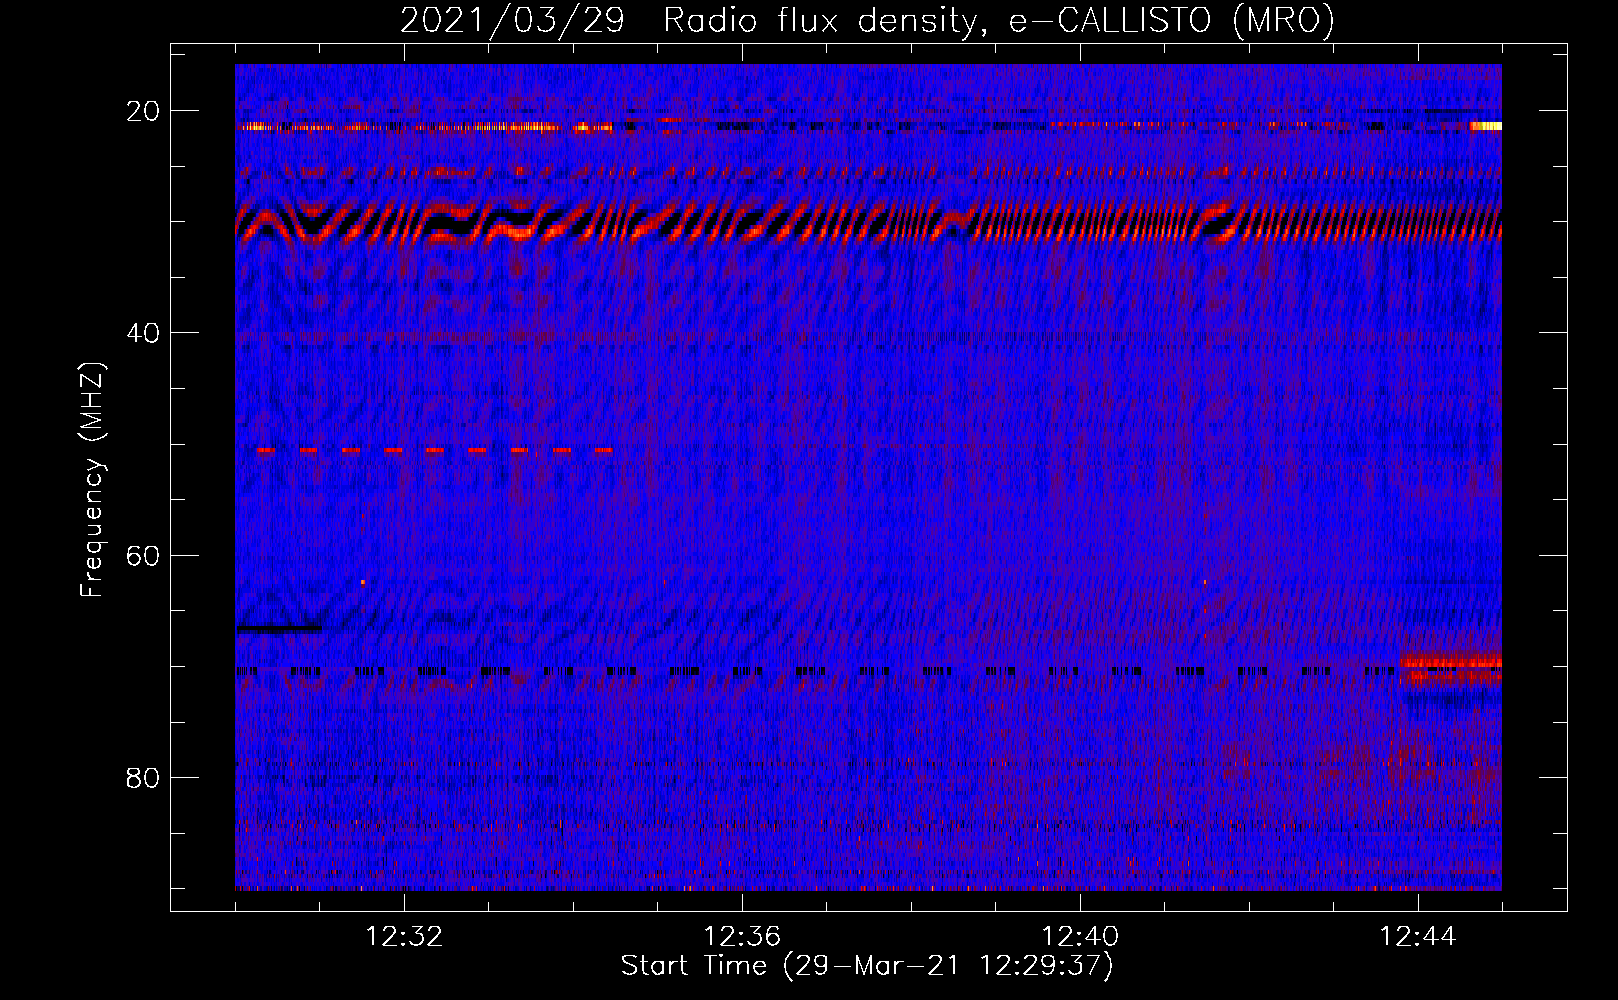Click the '20' frequency tick label
1618x1000 pixels.
(x=143, y=111)
